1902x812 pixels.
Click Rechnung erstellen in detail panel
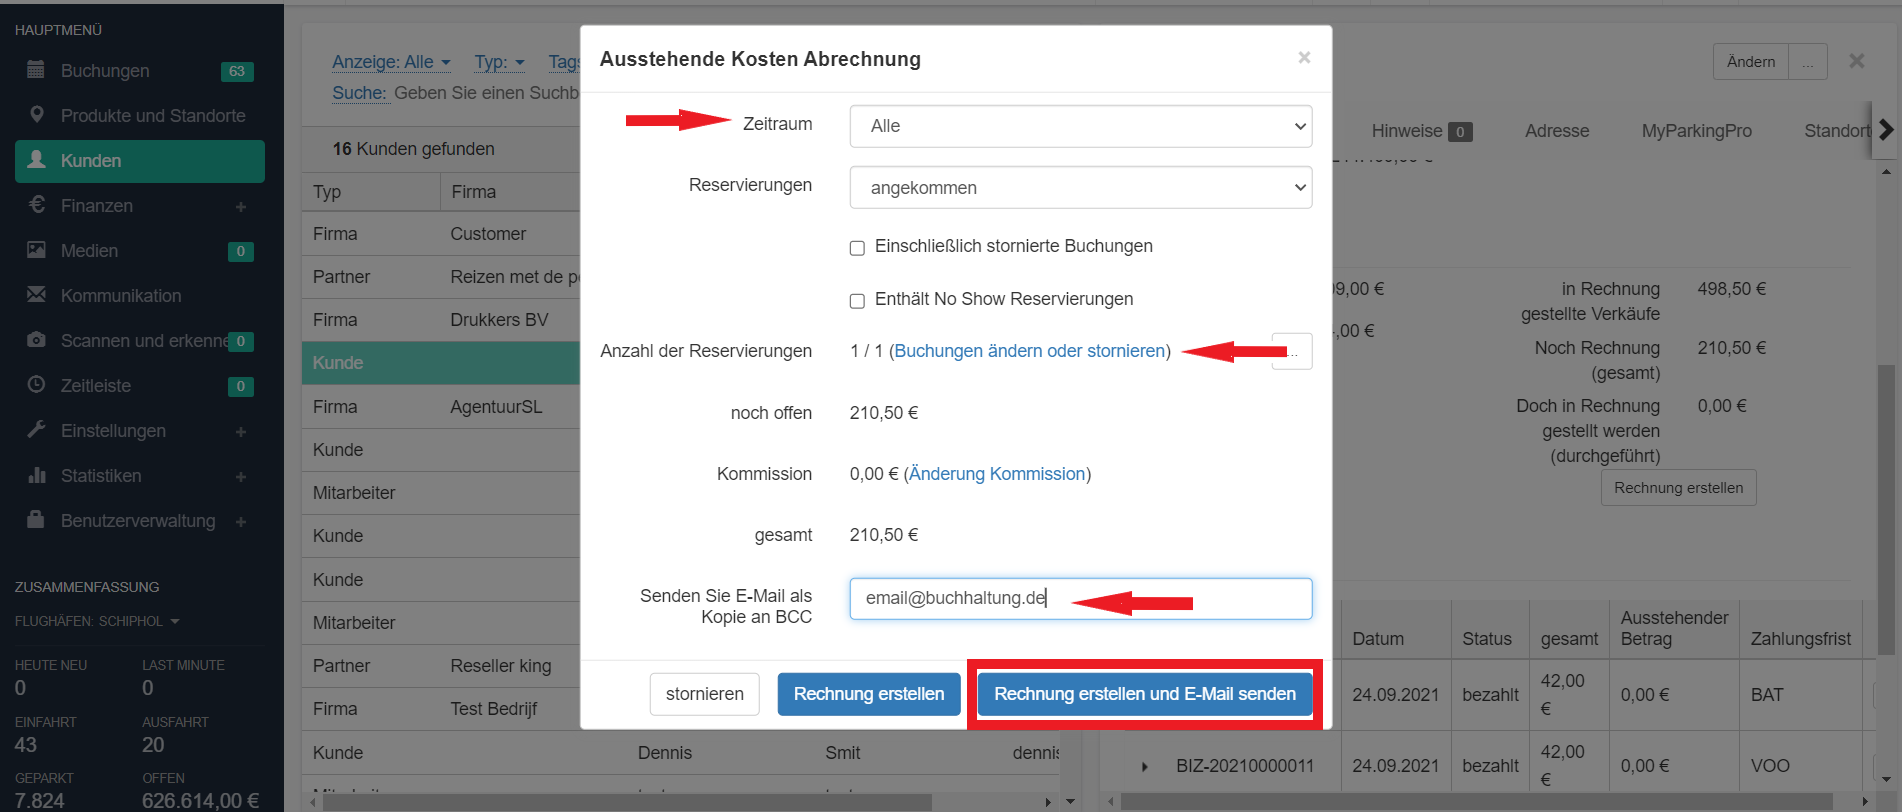1678,488
